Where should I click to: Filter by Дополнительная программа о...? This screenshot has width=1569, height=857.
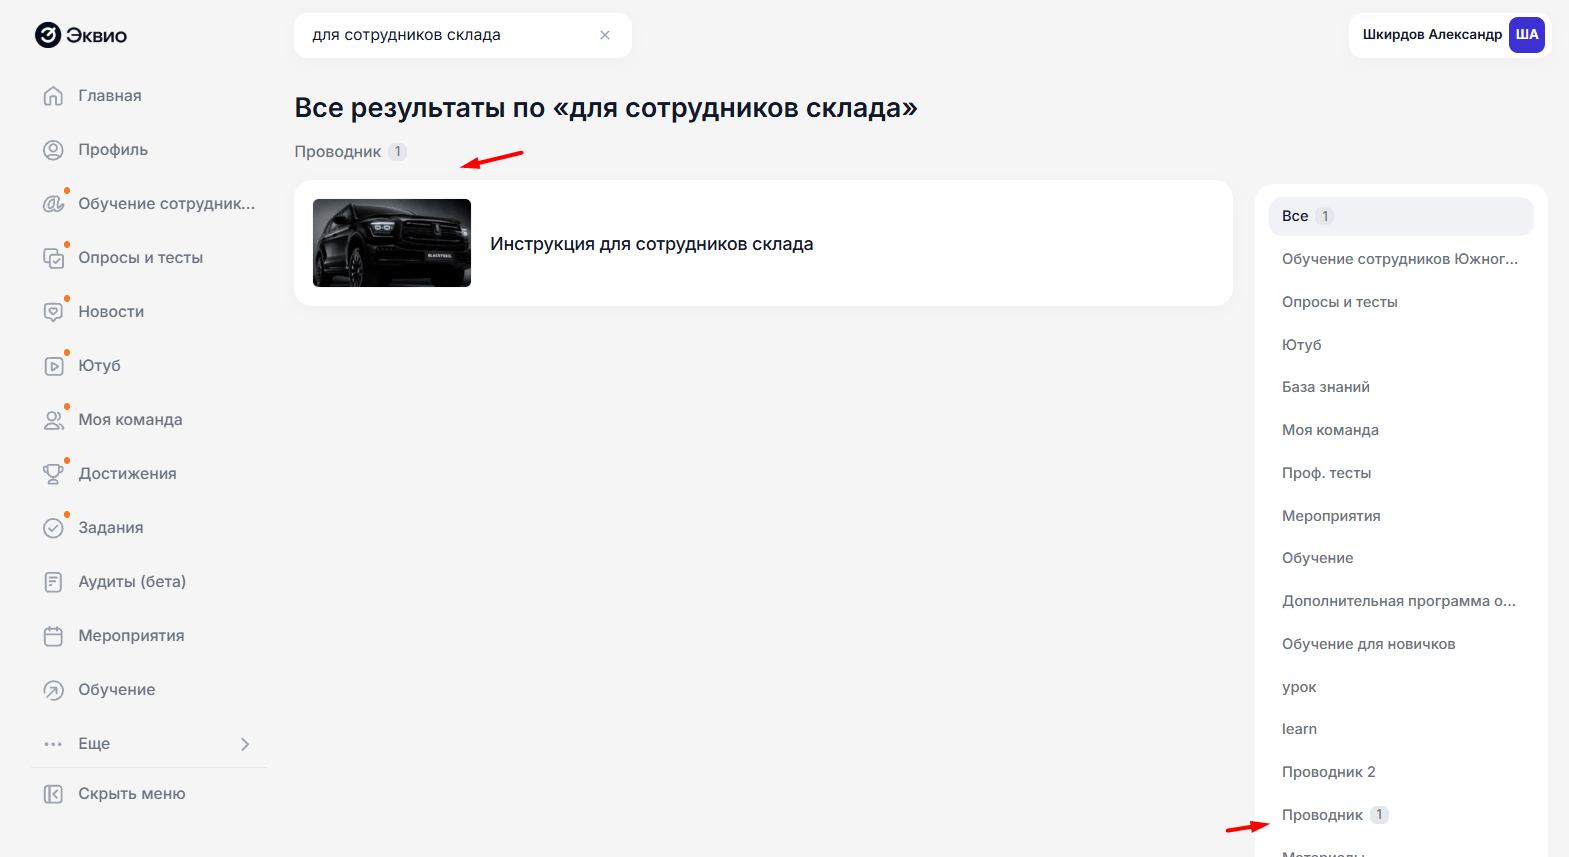(x=1399, y=601)
